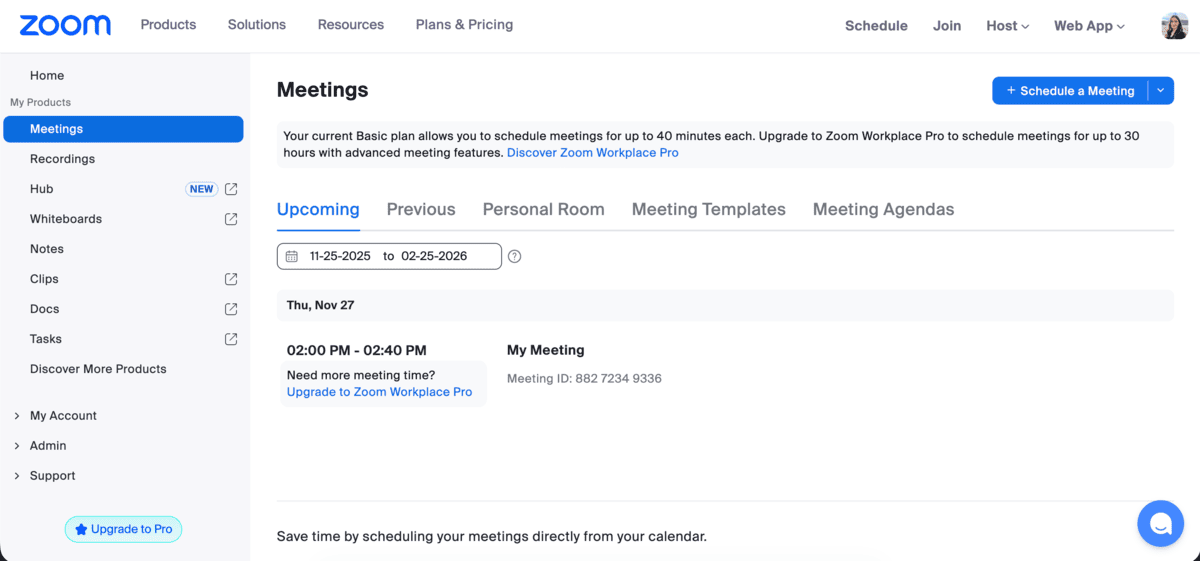
Task: Open Hub external link icon
Action: tap(231, 189)
